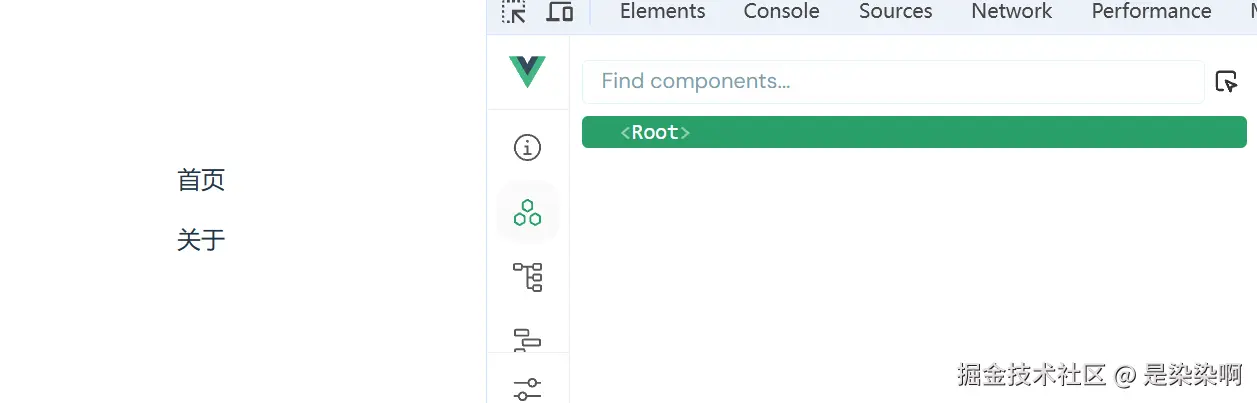Screen dimensions: 1257x403
Task: Select the Components hexagons icon
Action: pos(527,212)
